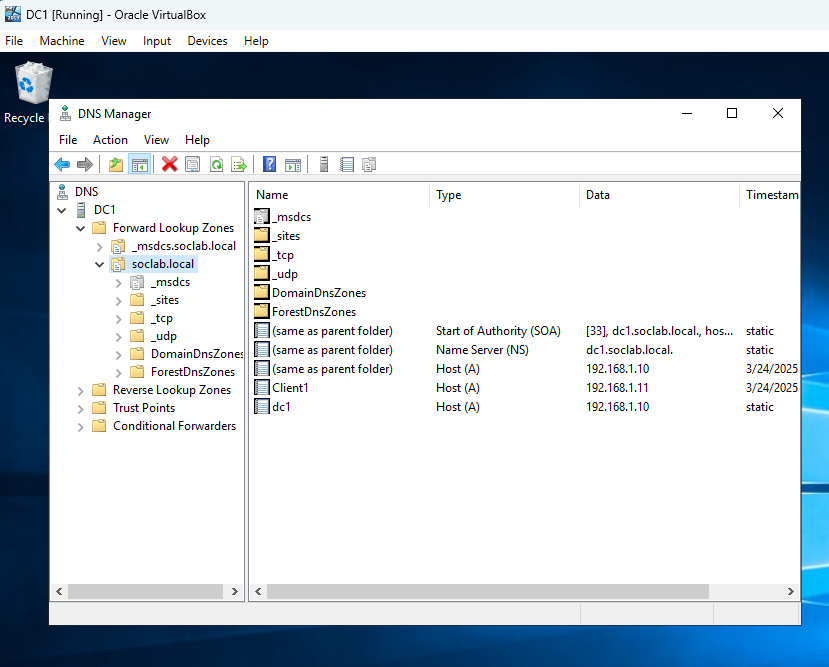Open DNS Manager Action menu
This screenshot has height=667, width=829.
pyautogui.click(x=110, y=140)
